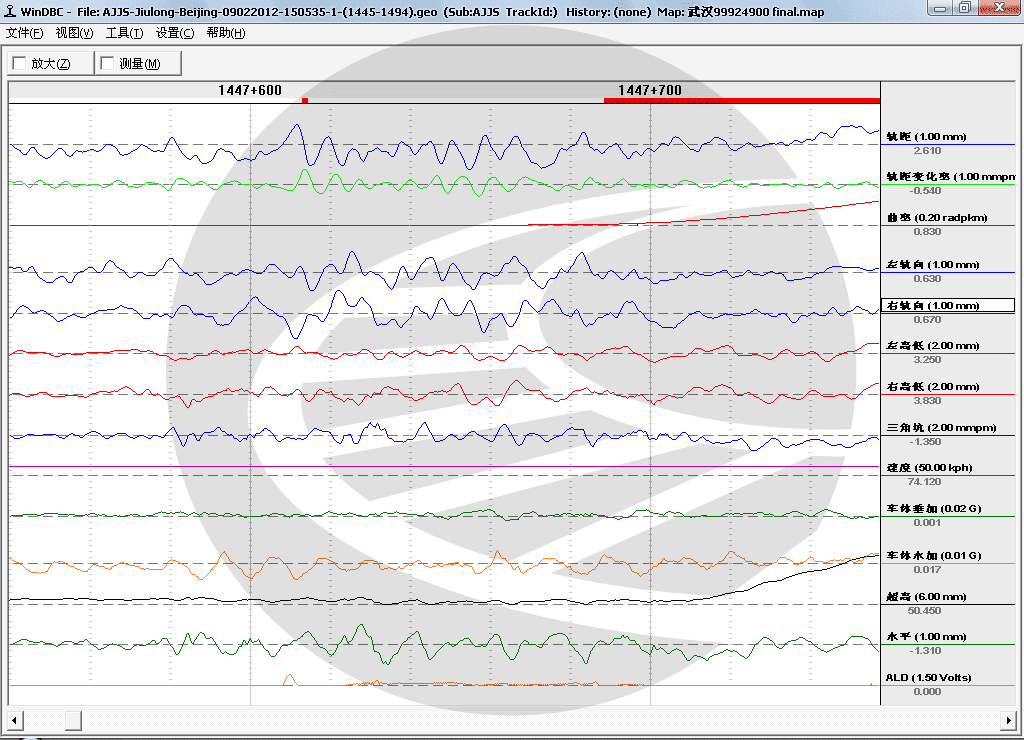The height and width of the screenshot is (740, 1024).
Task: Open the 帮助(H) menu
Action: click(x=226, y=33)
